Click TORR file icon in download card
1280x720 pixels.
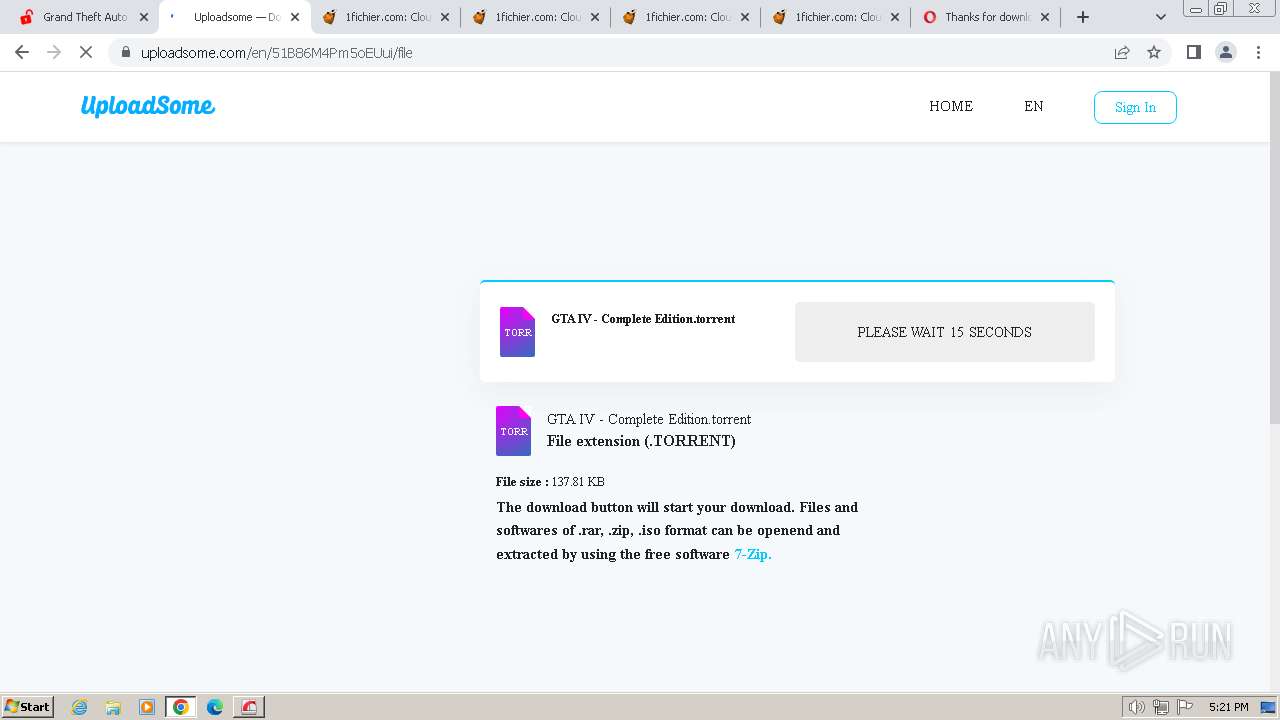(517, 332)
